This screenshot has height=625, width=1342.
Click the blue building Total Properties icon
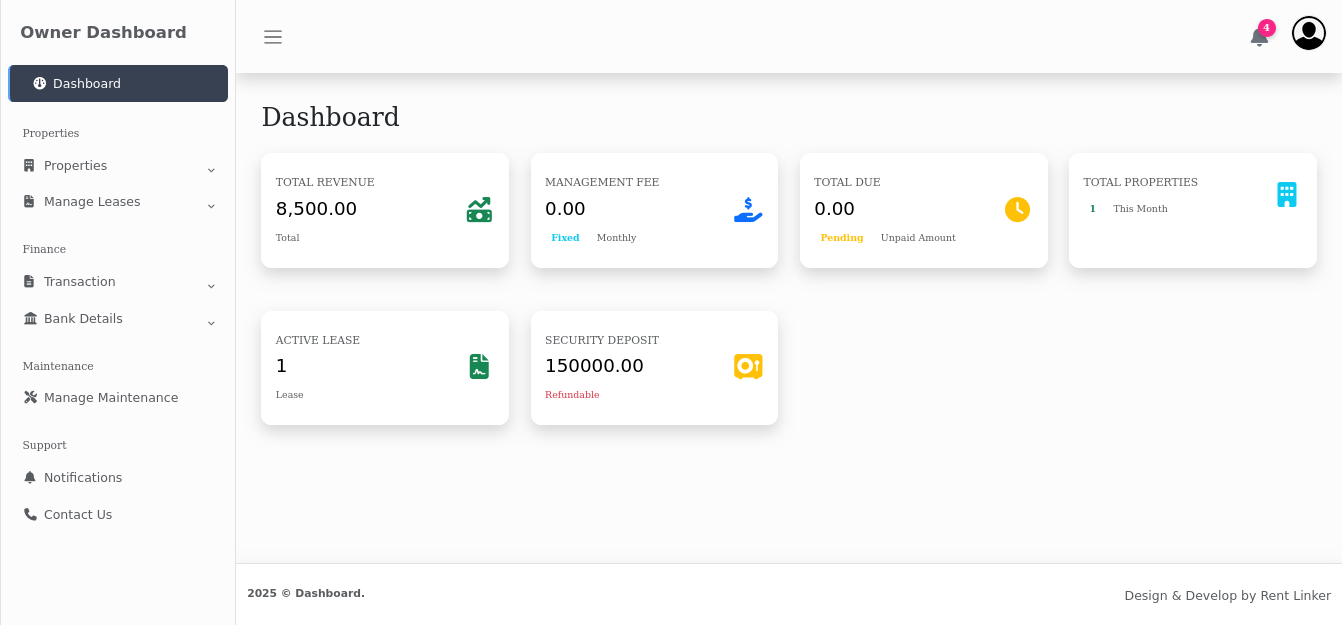tap(1286, 194)
